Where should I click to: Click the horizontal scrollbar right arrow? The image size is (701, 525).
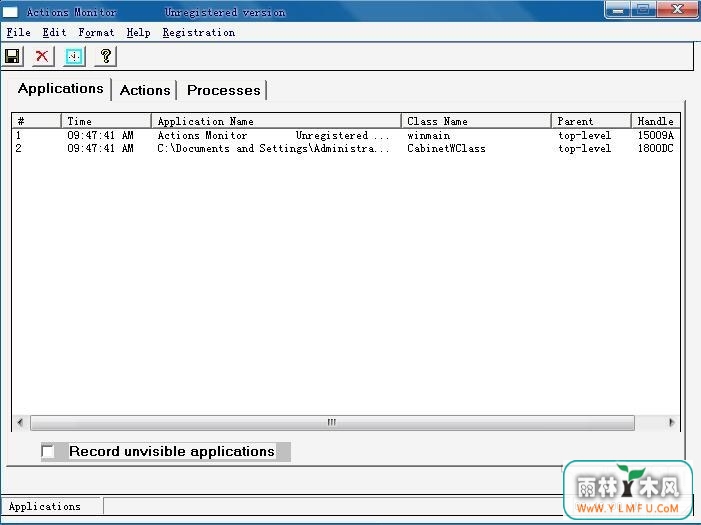(671, 422)
